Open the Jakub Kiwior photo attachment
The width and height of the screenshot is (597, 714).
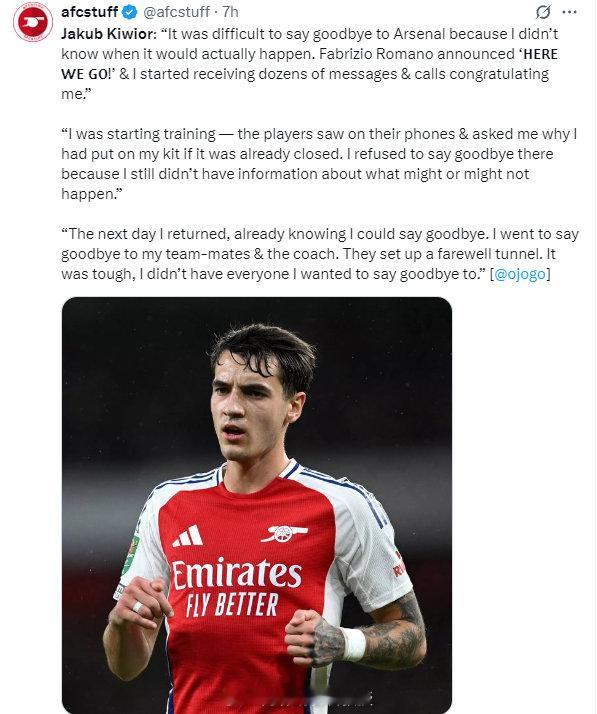257,505
